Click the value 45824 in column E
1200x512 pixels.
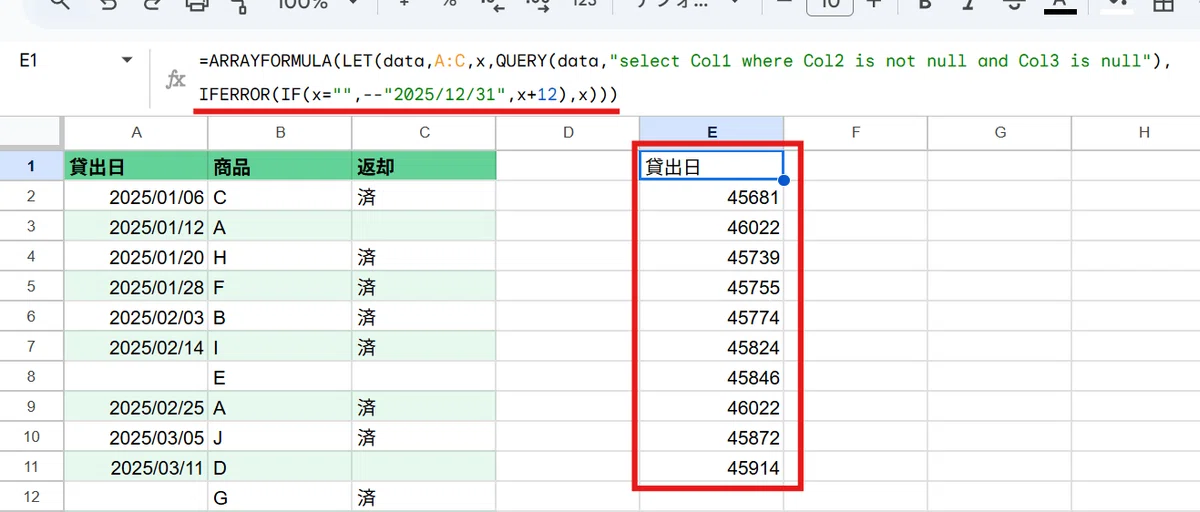click(711, 347)
